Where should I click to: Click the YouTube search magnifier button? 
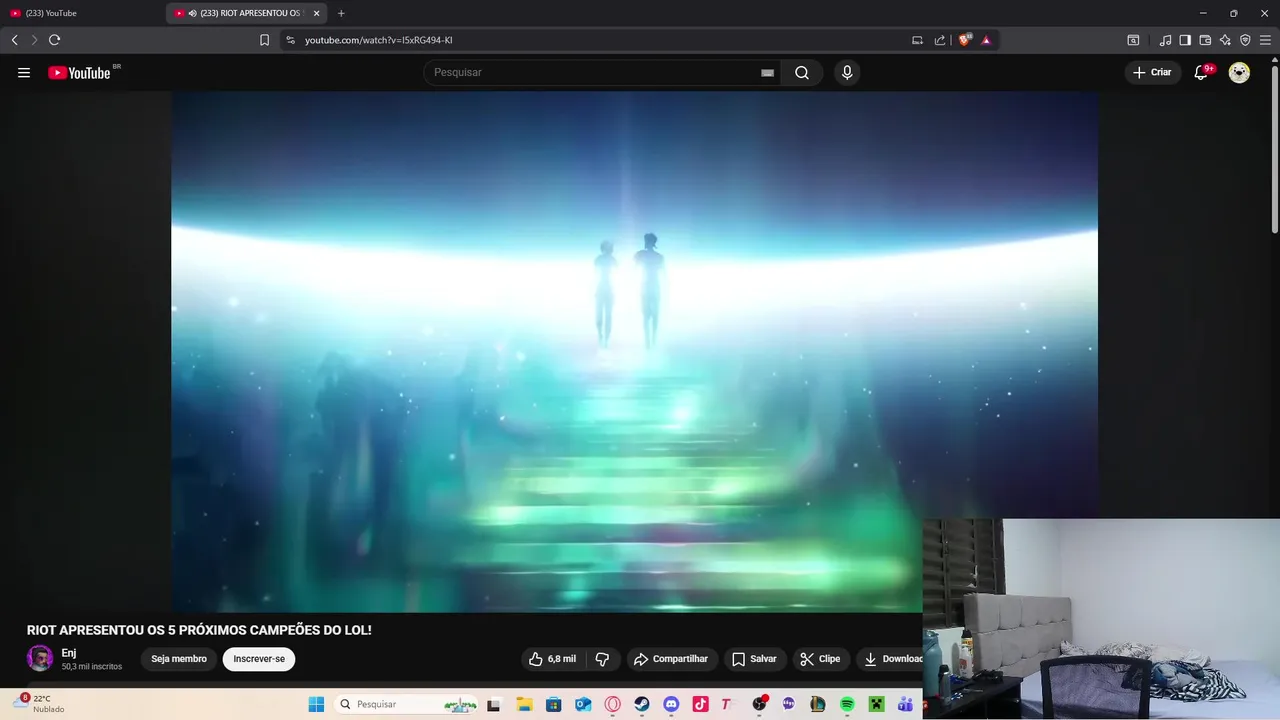[x=802, y=72]
